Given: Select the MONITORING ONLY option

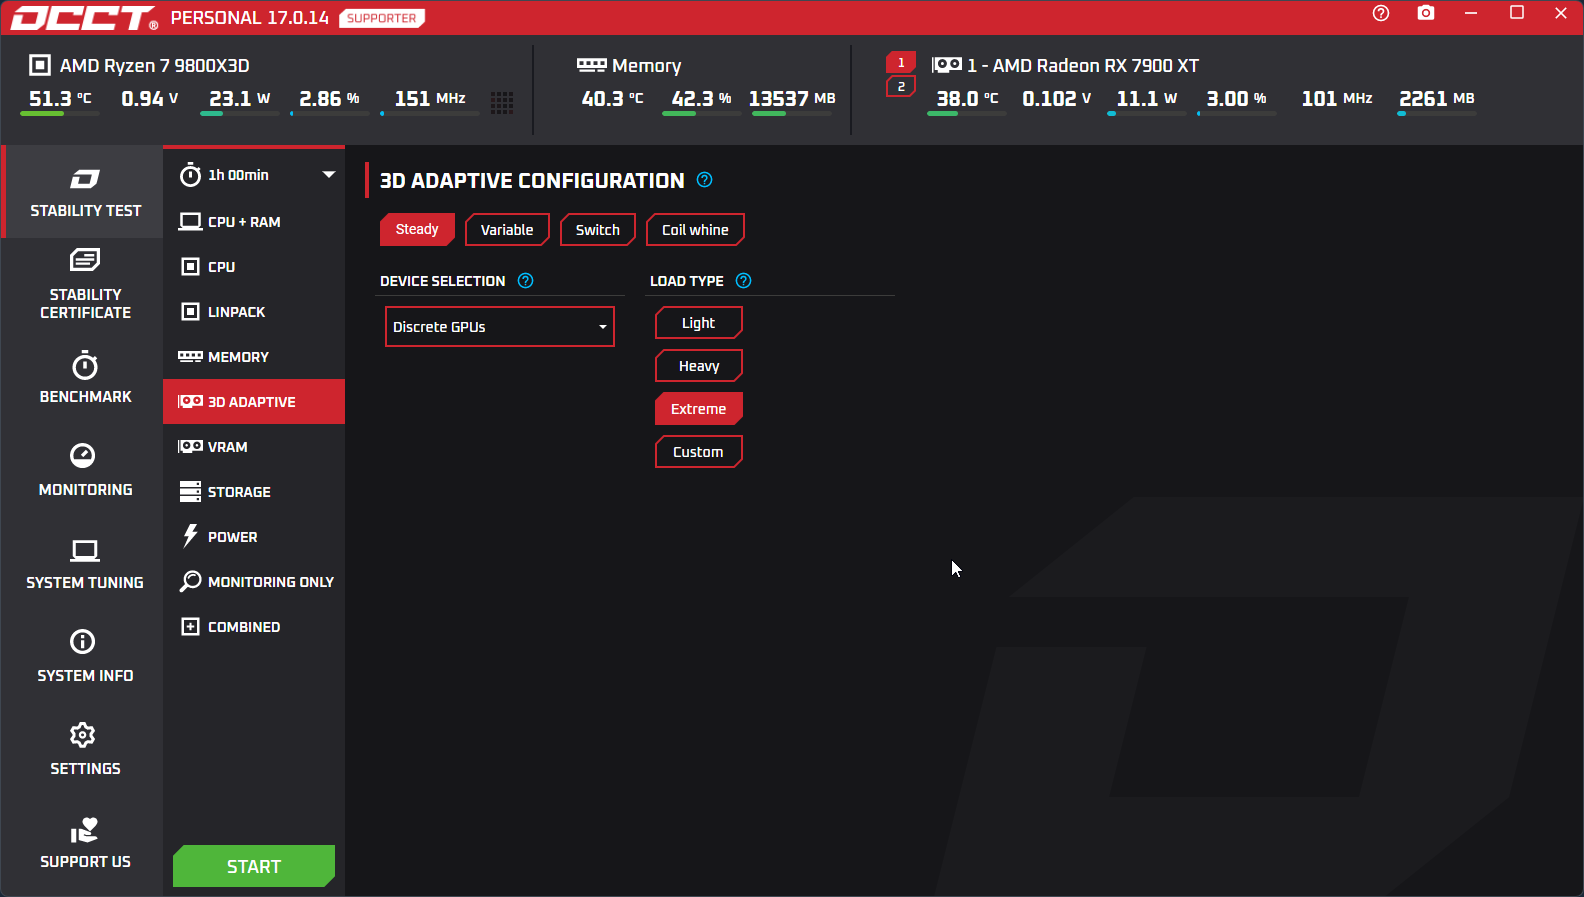Looking at the screenshot, I should [x=254, y=582].
